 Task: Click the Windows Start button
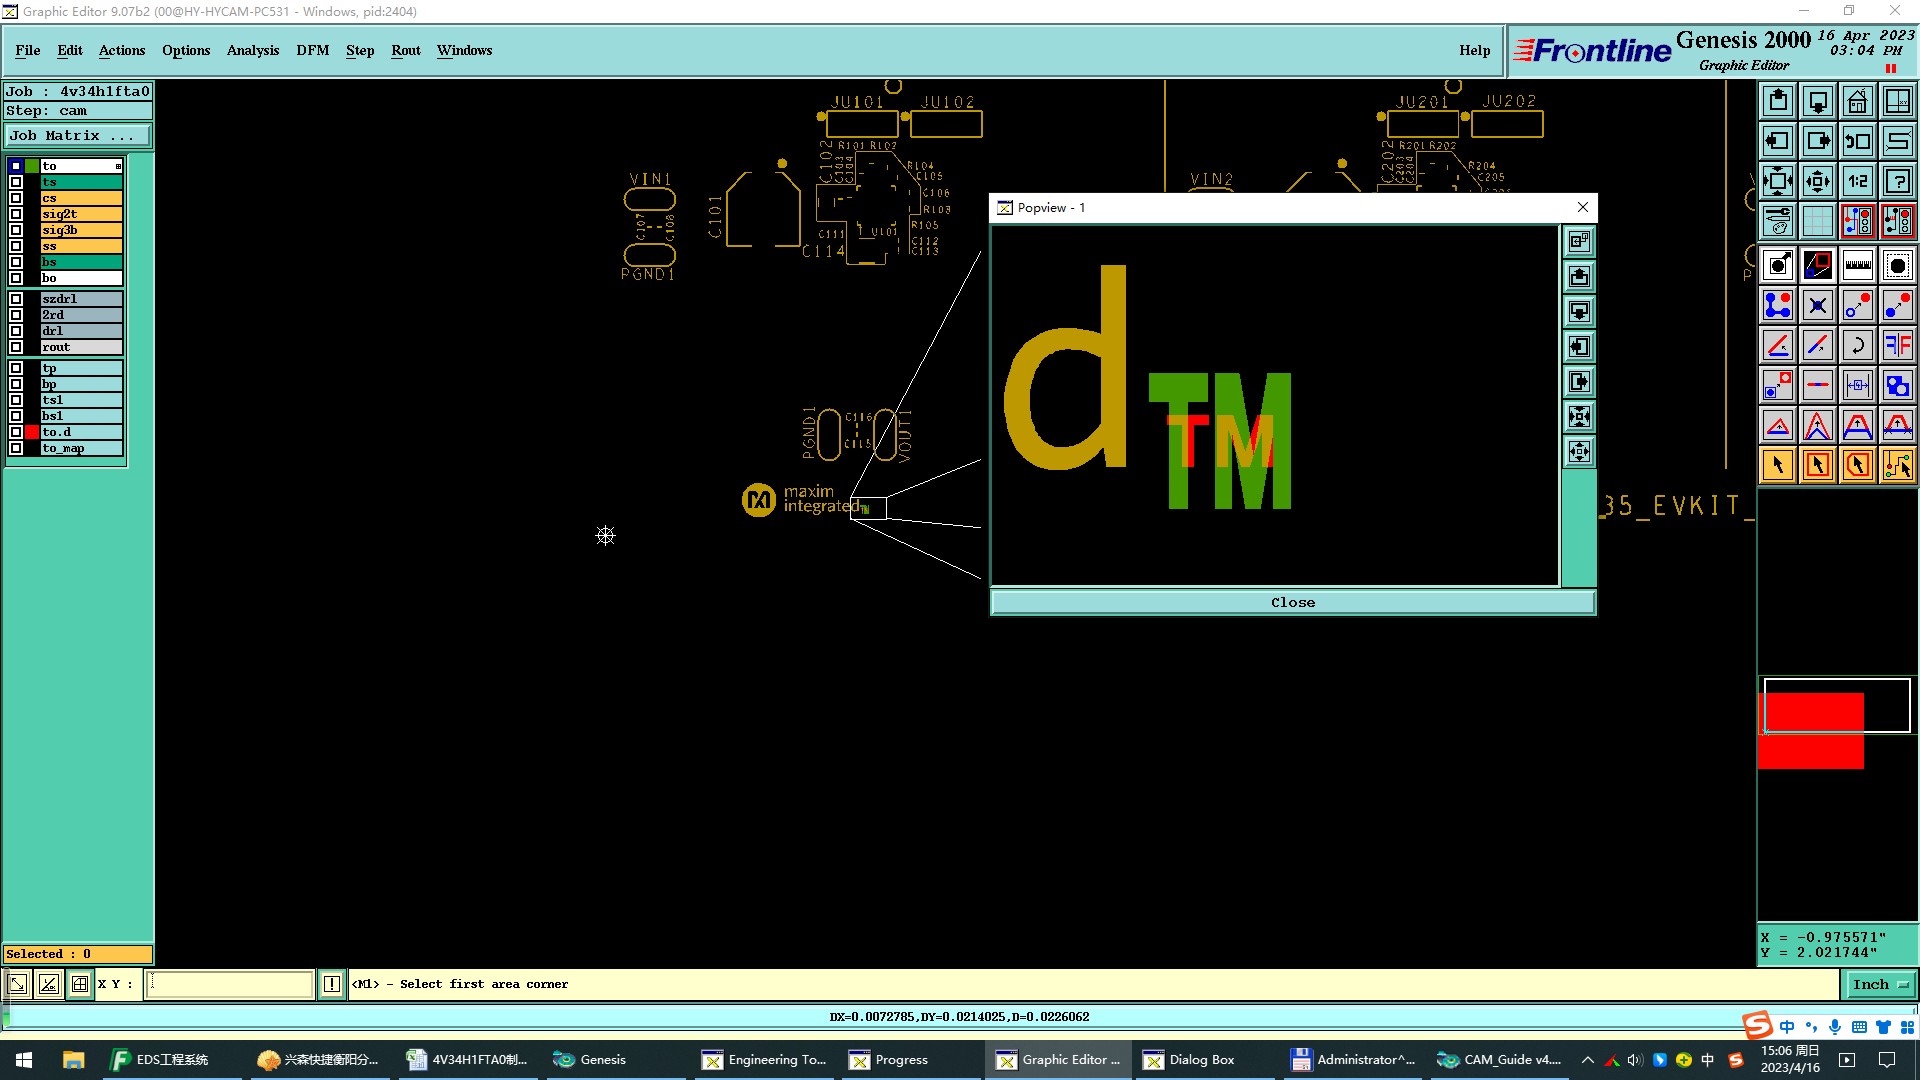(24, 1060)
